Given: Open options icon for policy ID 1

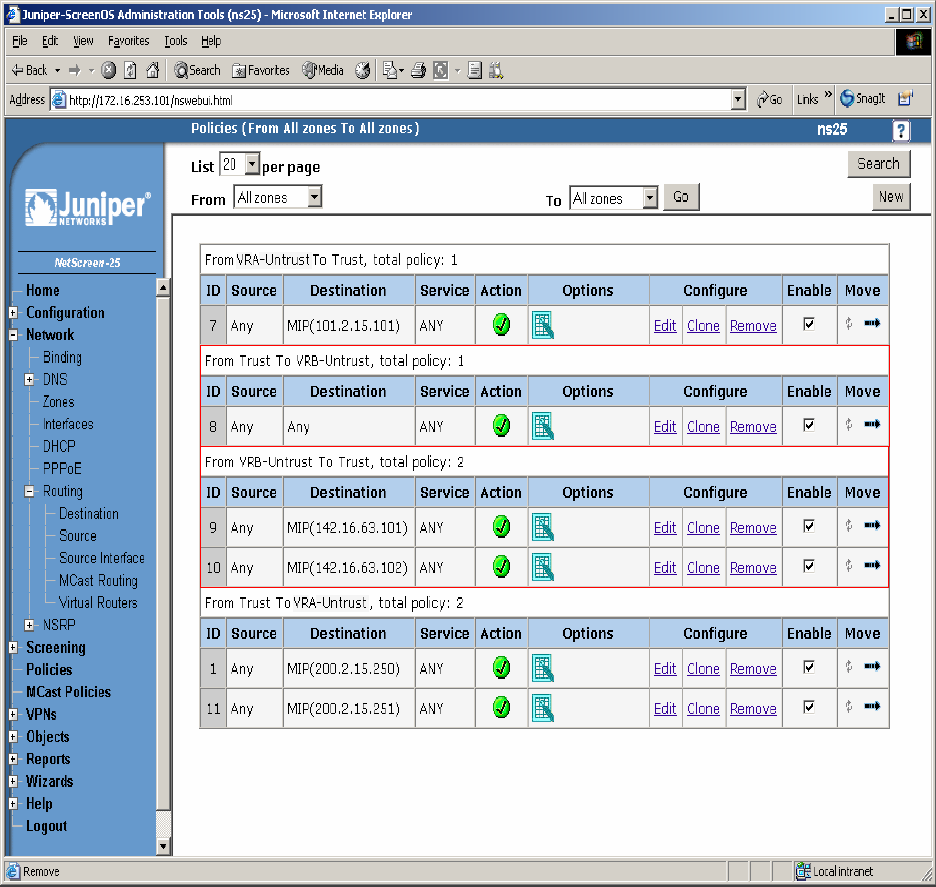Looking at the screenshot, I should pos(543,668).
